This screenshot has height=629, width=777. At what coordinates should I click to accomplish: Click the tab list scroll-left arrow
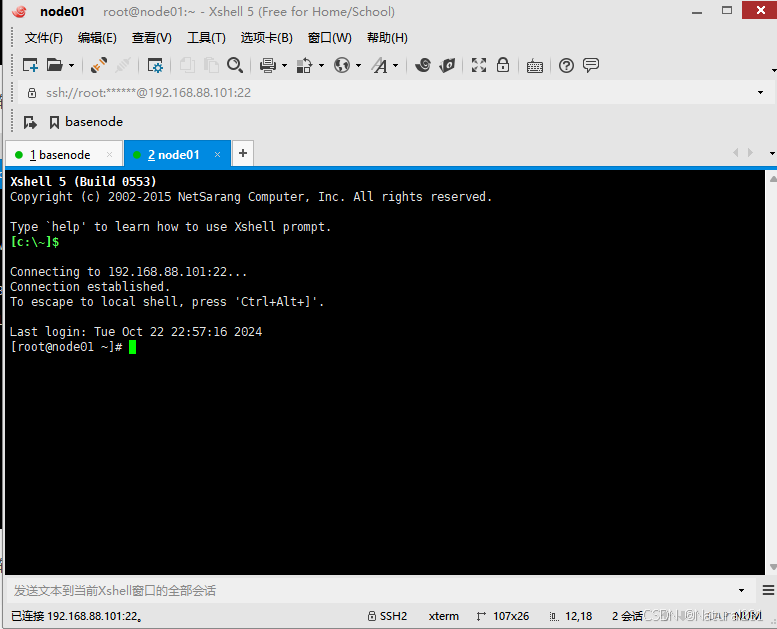coord(735,153)
